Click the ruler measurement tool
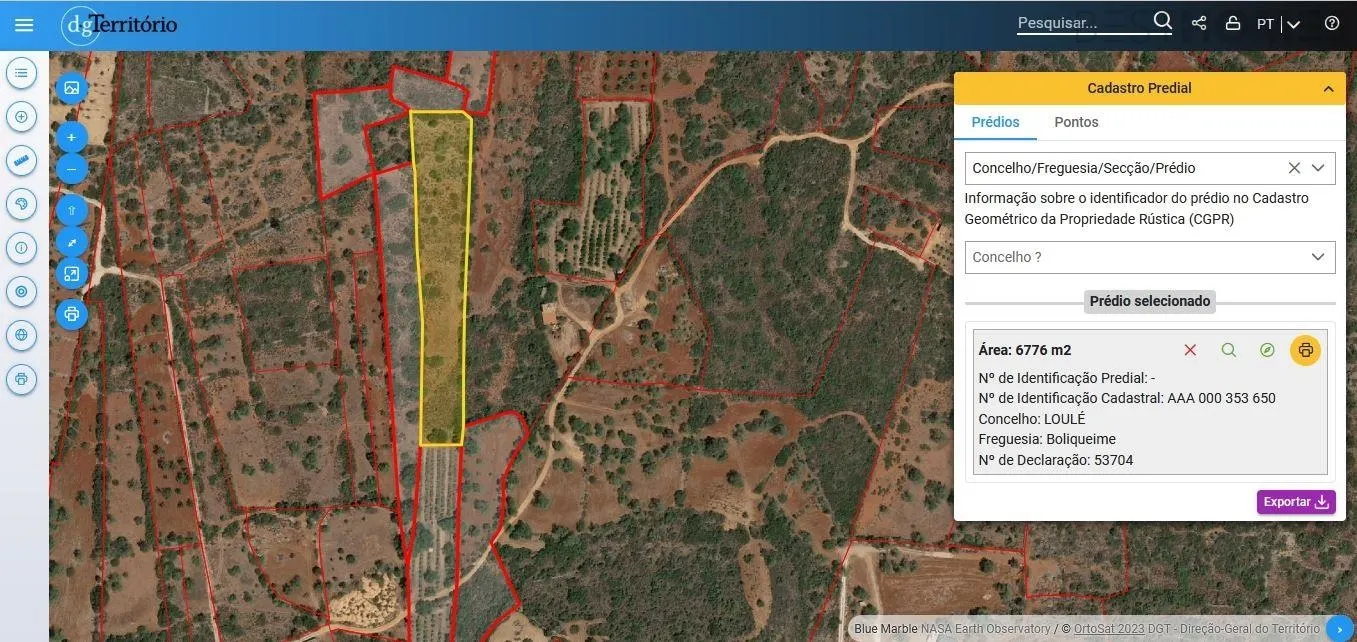Viewport: 1357px width, 642px height. (x=21, y=160)
